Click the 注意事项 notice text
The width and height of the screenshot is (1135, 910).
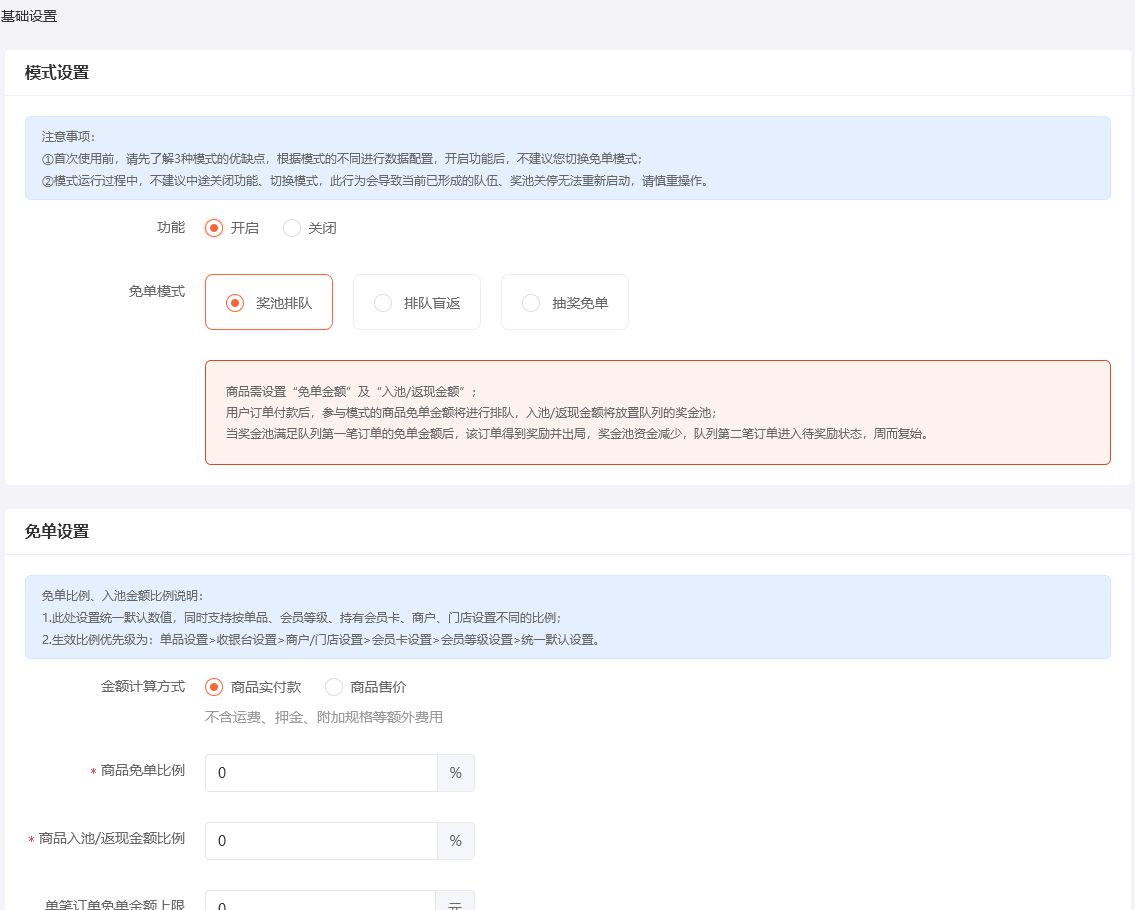tap(68, 136)
